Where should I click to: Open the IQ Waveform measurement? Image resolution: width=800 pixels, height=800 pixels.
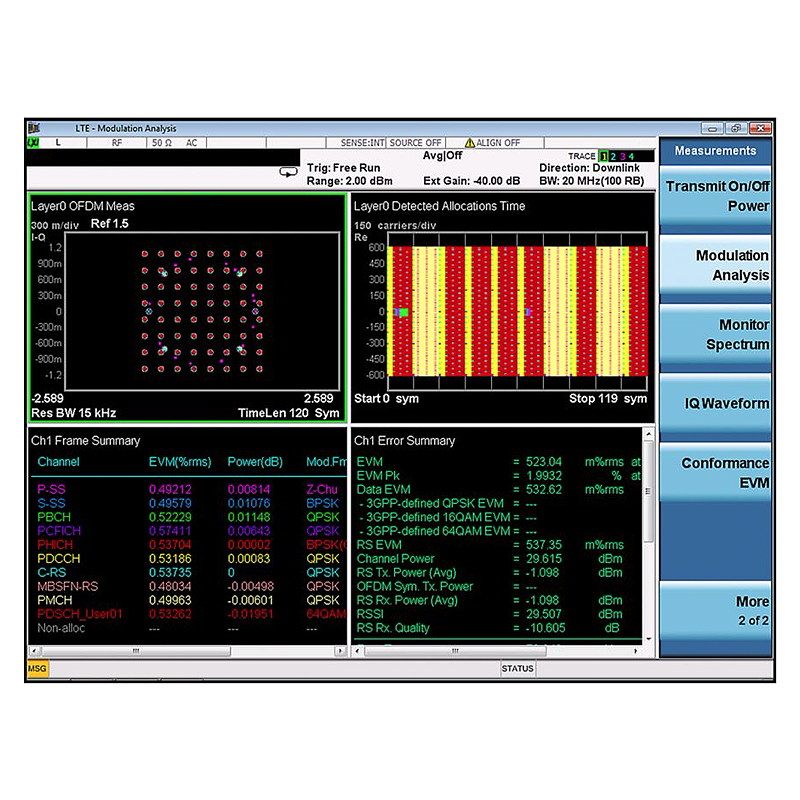(x=715, y=404)
